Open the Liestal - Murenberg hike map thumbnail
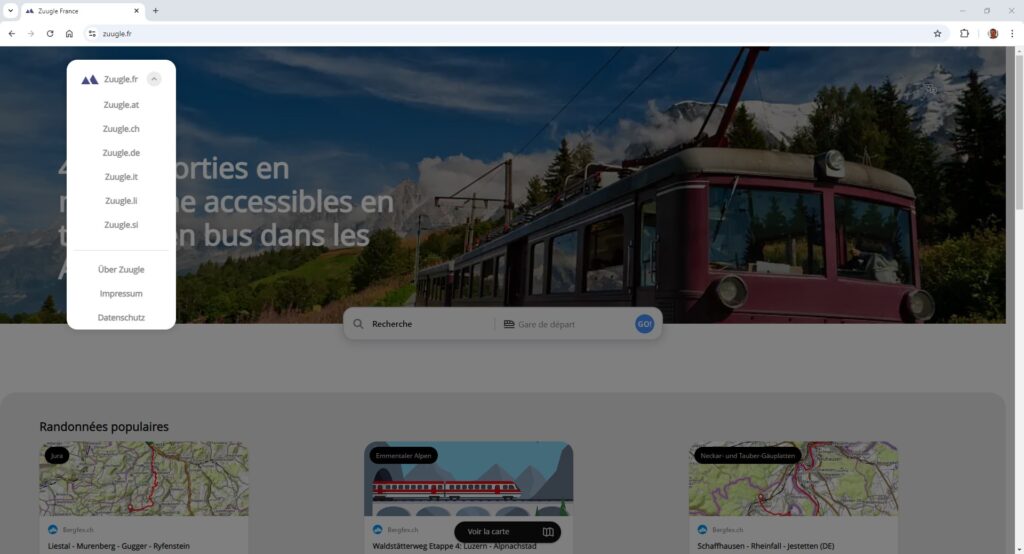 [x=144, y=479]
